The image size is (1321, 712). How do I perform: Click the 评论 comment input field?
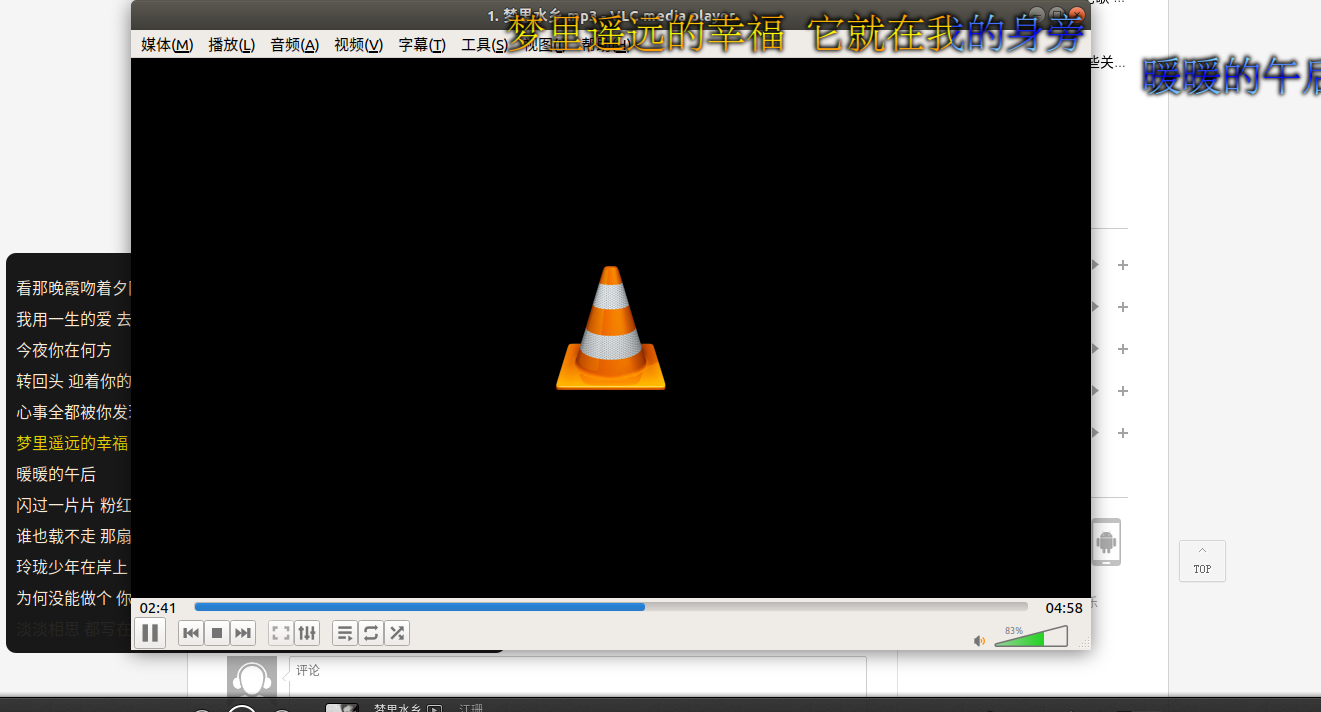tap(578, 676)
